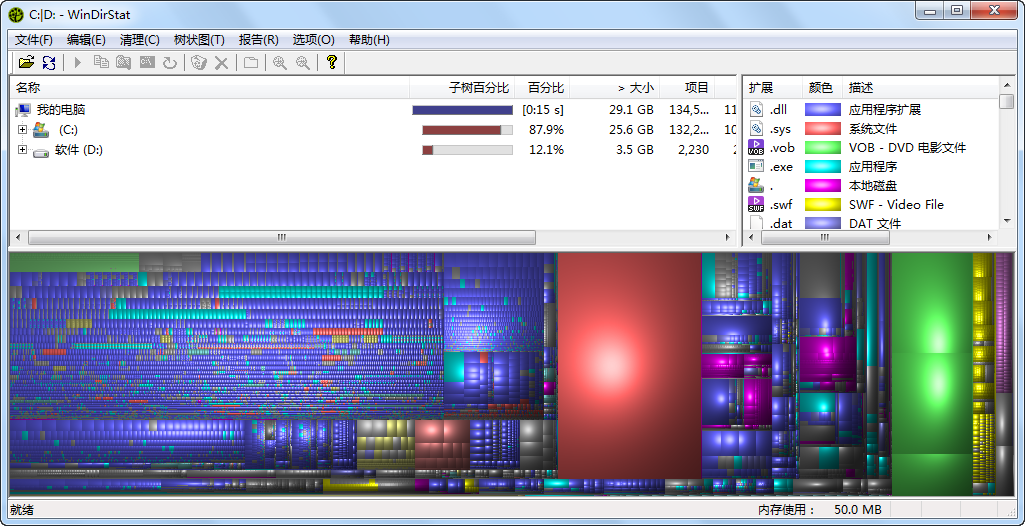Click the Refresh Selected circular arrow icon
The height and width of the screenshot is (526, 1025).
tap(170, 62)
